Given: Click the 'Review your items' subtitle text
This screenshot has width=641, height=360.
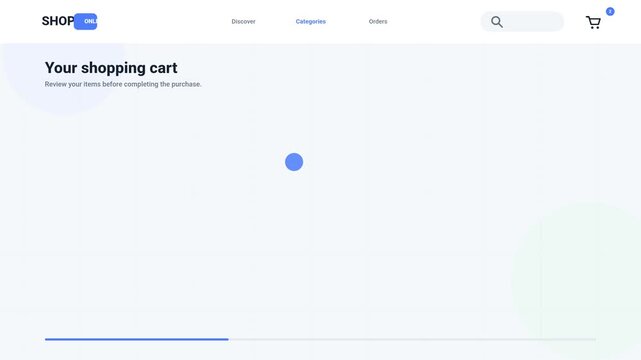Looking at the screenshot, I should tap(123, 84).
